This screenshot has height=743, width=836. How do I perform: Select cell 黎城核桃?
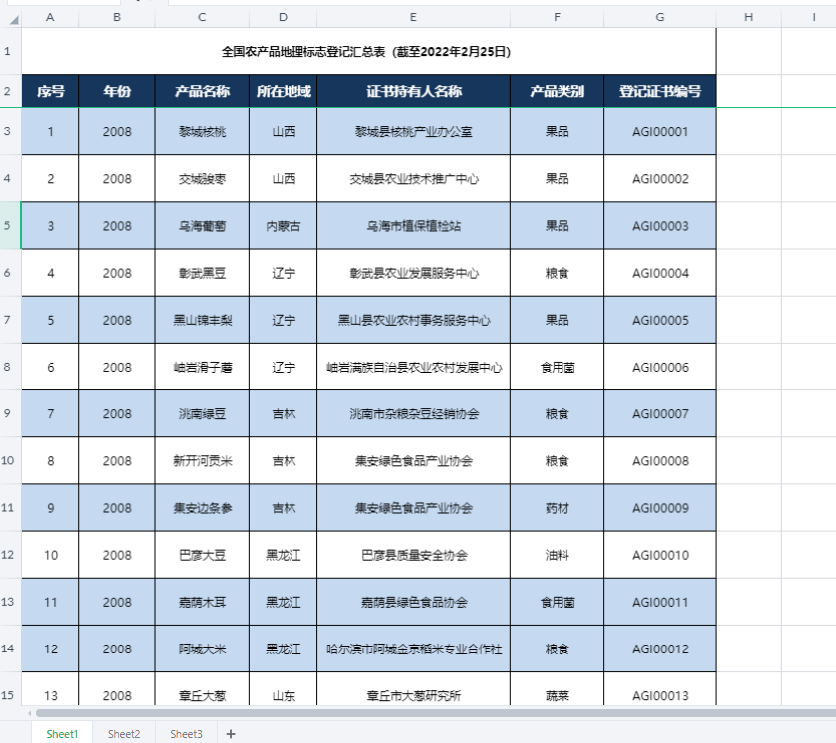coord(202,132)
